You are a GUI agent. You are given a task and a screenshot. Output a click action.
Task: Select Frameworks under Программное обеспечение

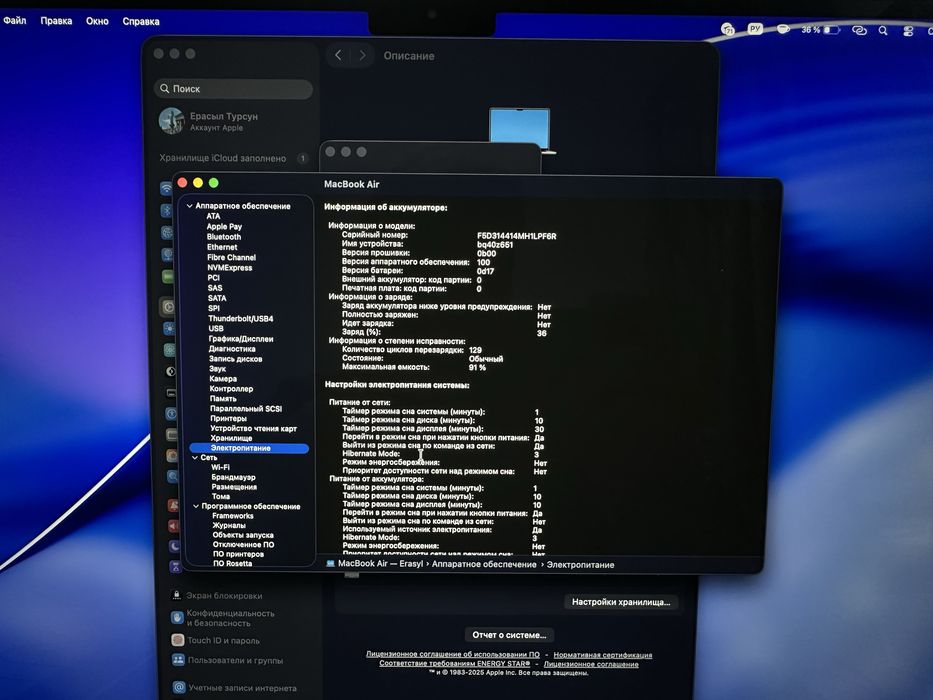pyautogui.click(x=233, y=516)
